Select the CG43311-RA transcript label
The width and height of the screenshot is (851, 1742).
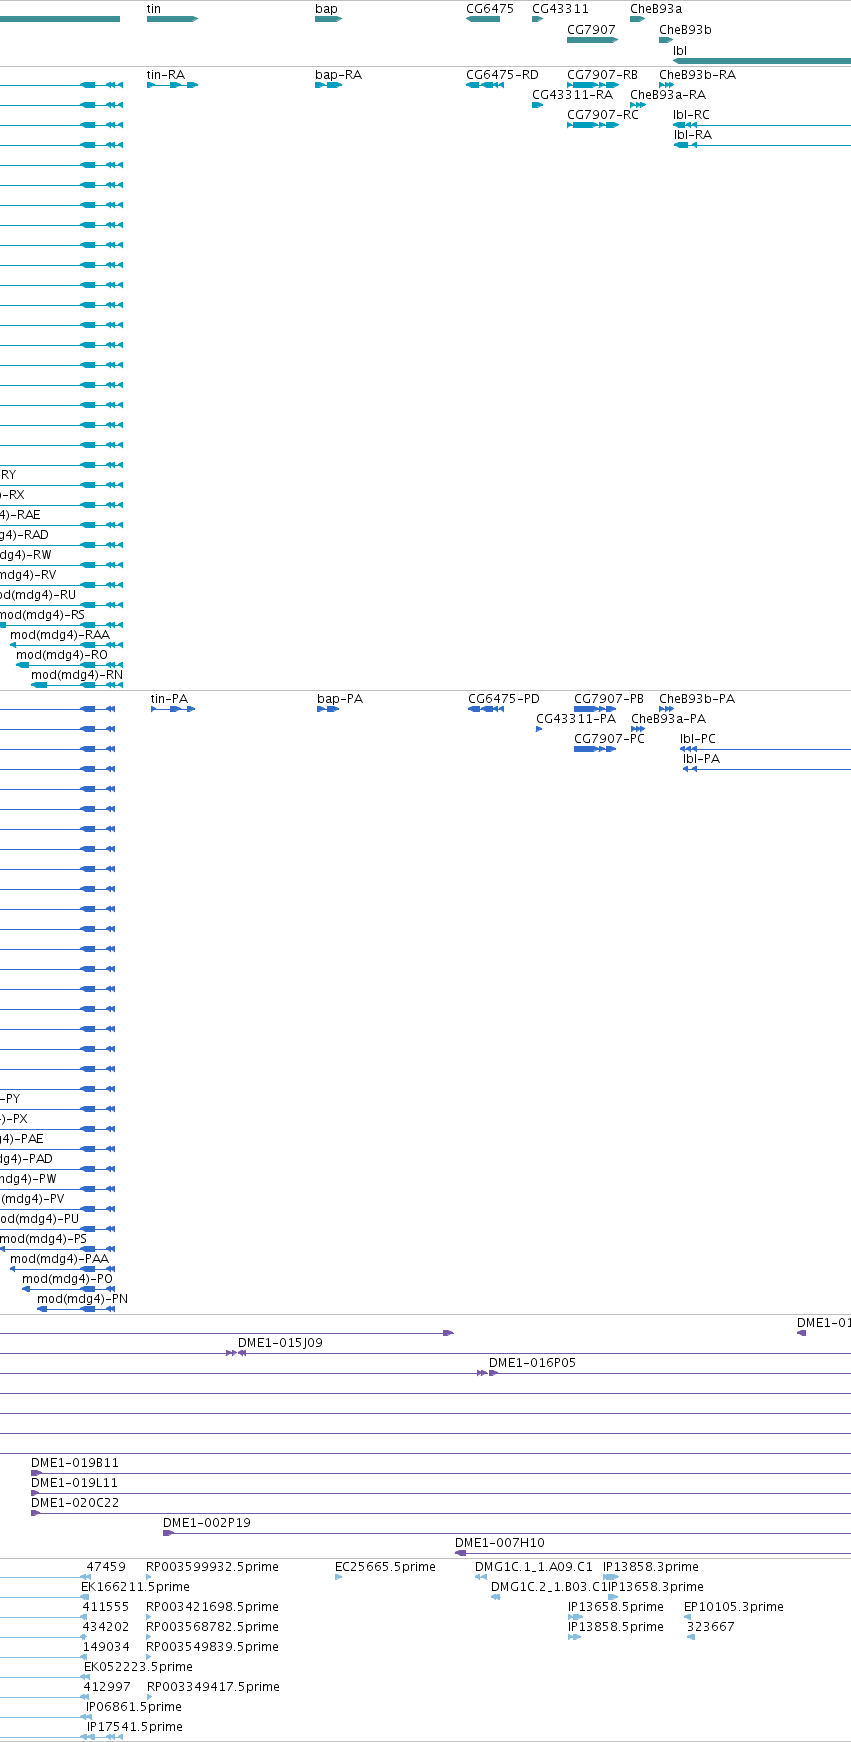click(x=572, y=95)
